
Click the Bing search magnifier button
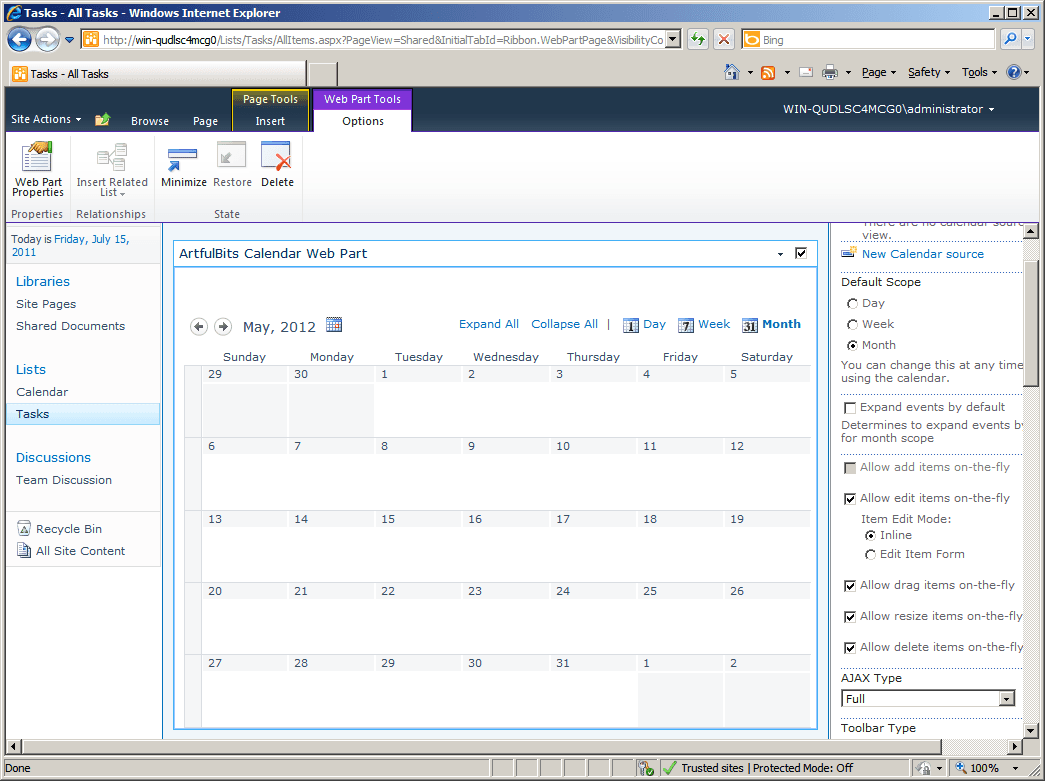1010,39
